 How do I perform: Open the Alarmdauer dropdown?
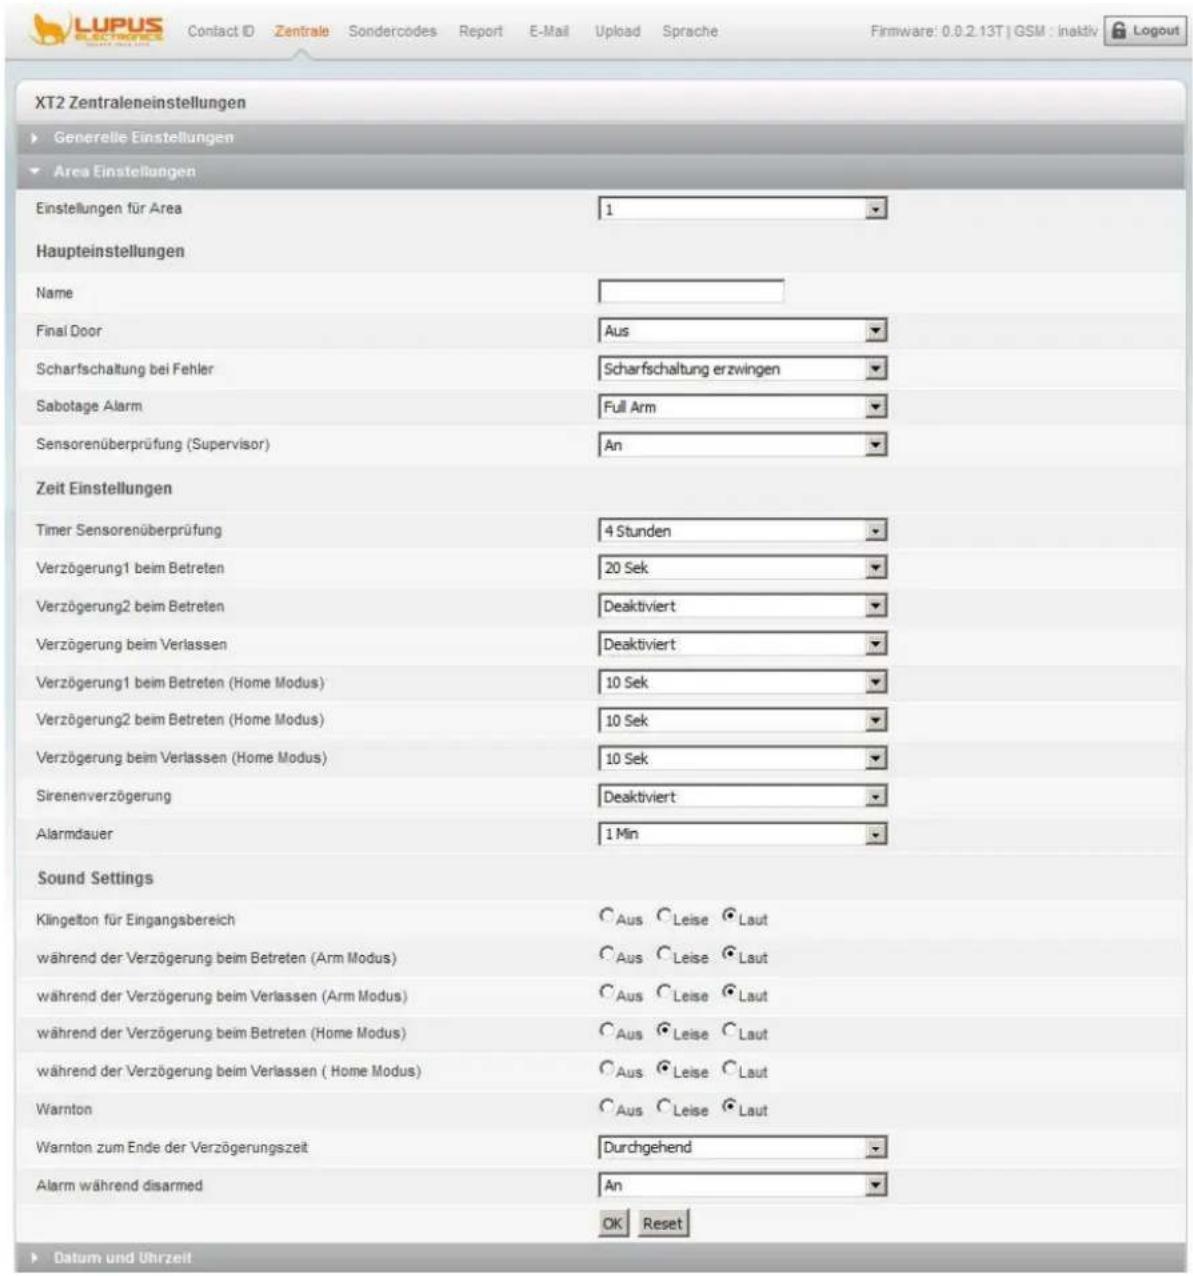pos(743,834)
